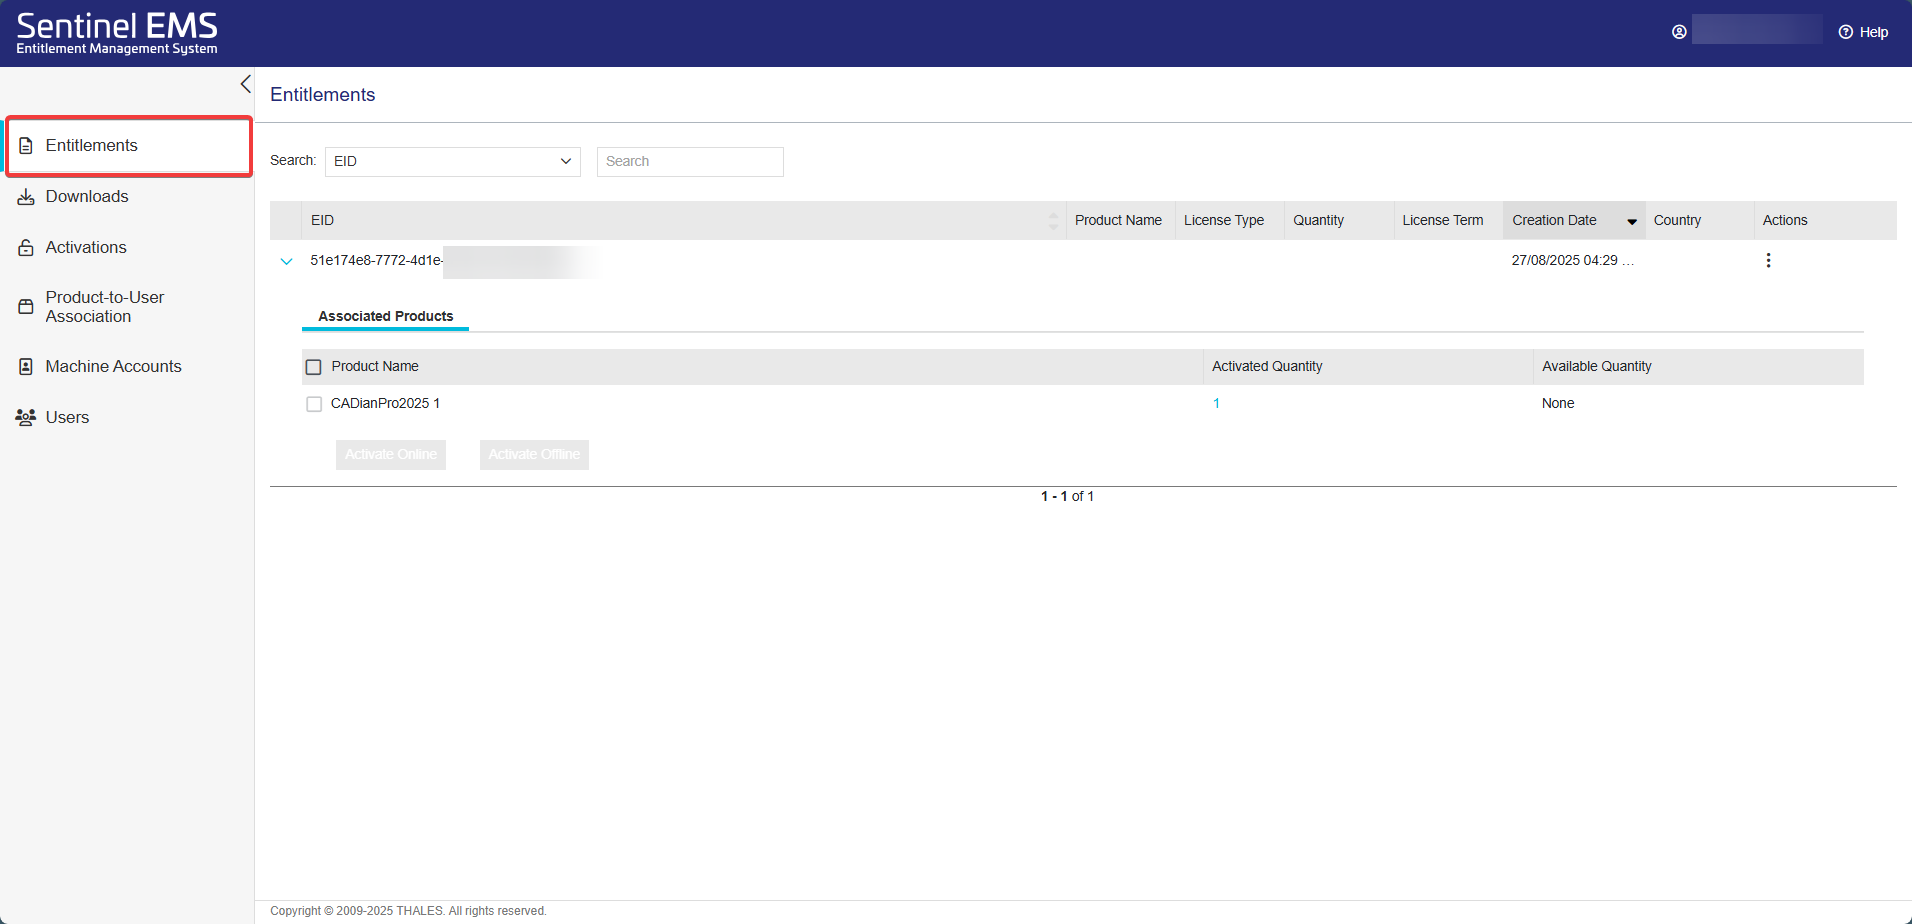
Task: Click the Activations padlock icon in sidebar
Action: point(26,248)
